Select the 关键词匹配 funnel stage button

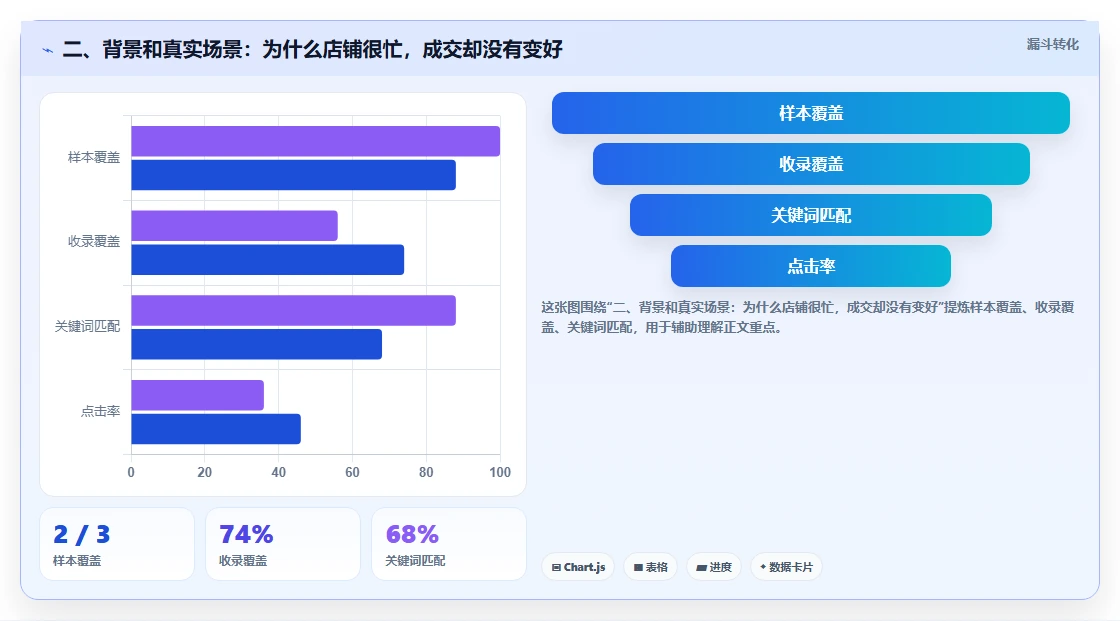(811, 215)
